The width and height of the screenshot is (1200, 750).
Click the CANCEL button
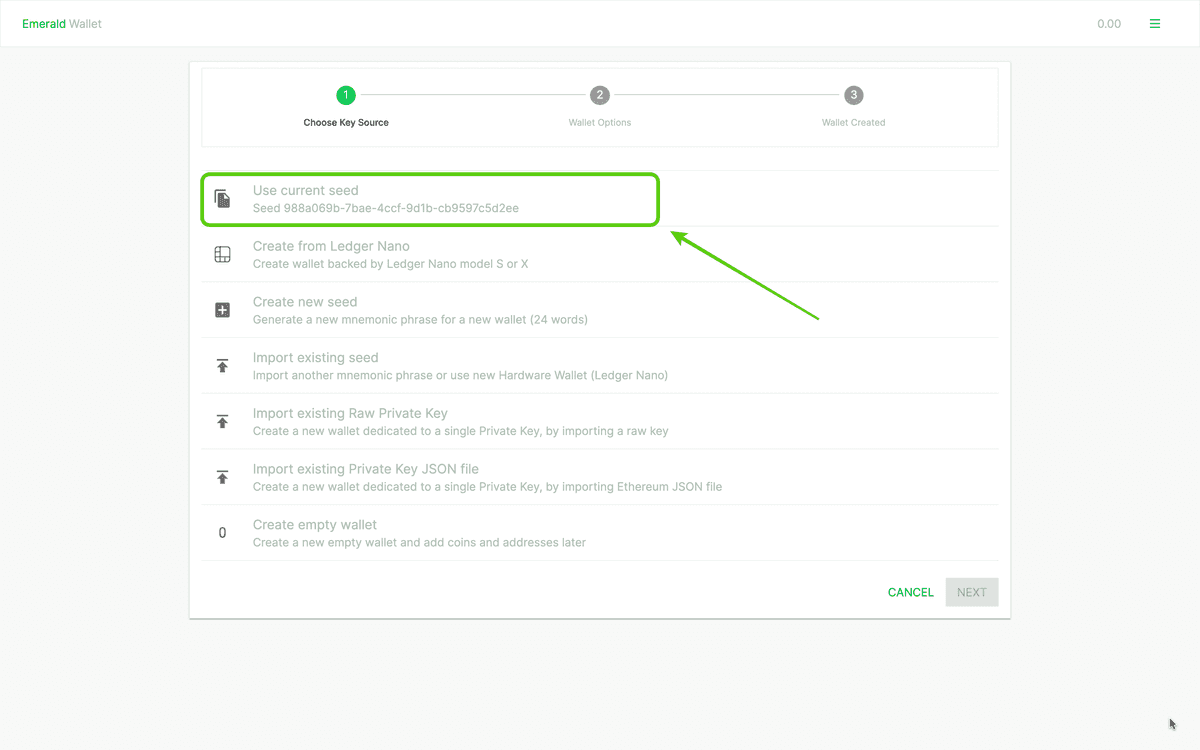click(x=910, y=592)
